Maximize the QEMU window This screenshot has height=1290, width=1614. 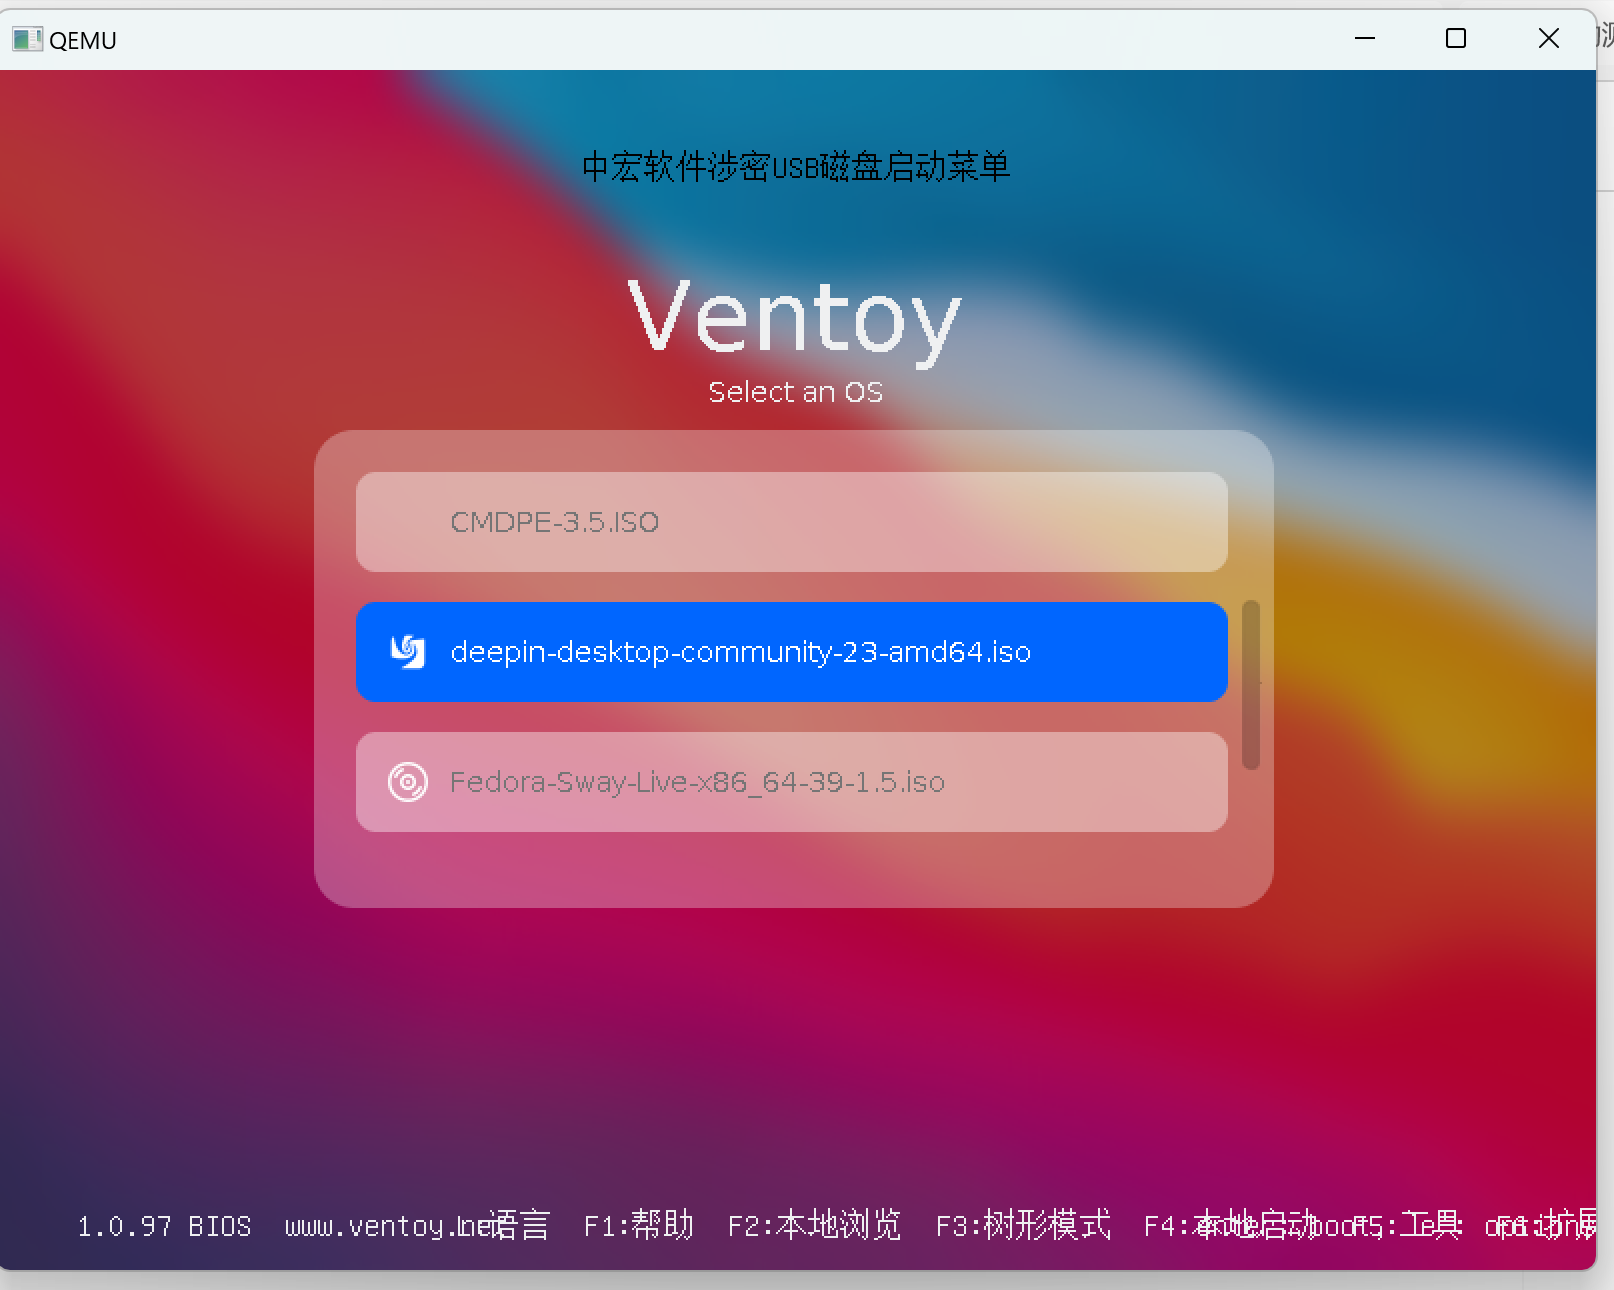pos(1456,38)
